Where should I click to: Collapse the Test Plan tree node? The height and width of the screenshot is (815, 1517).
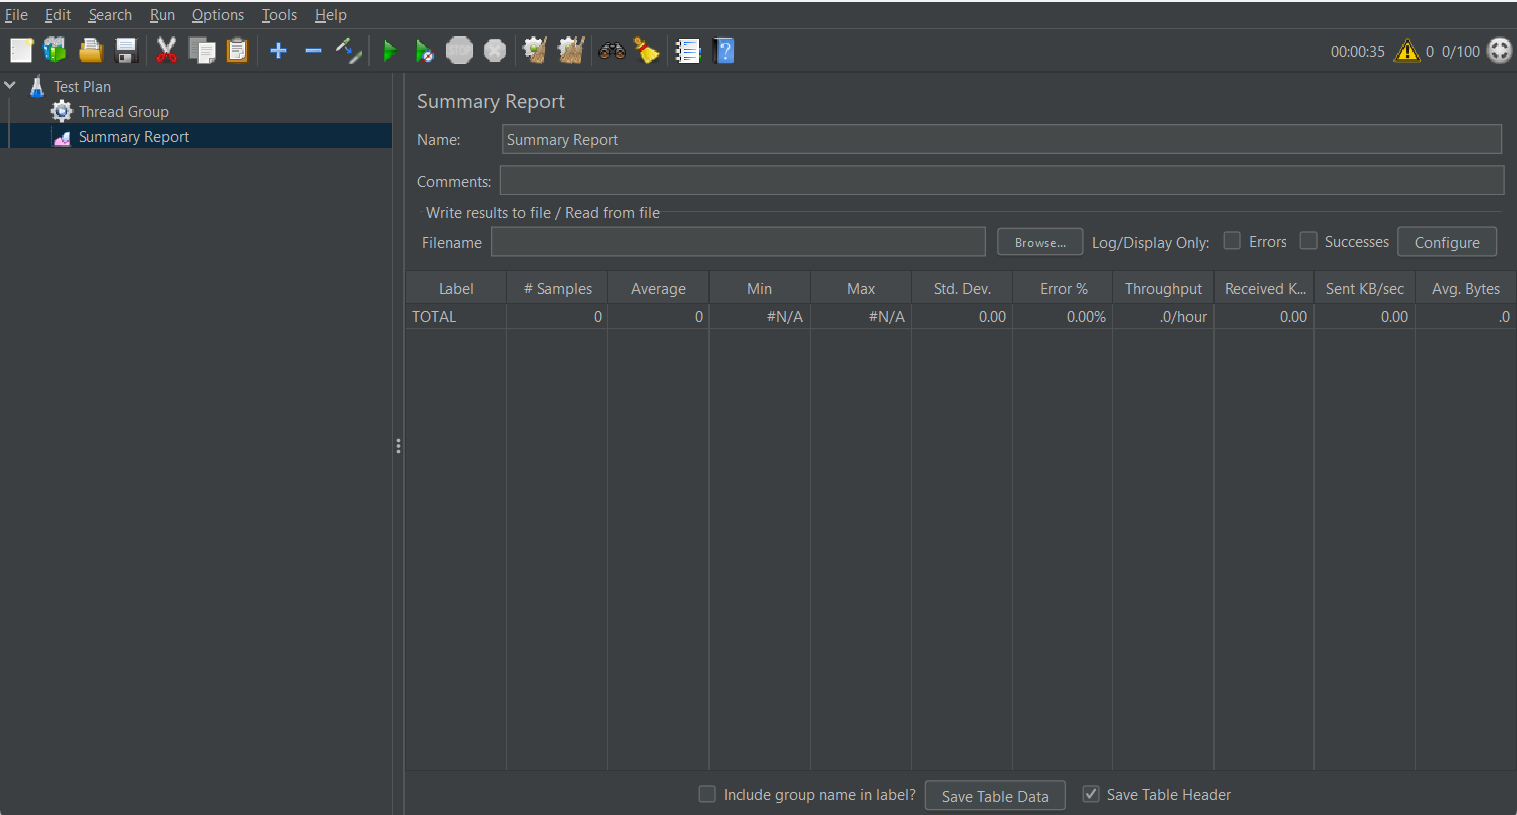pos(10,86)
